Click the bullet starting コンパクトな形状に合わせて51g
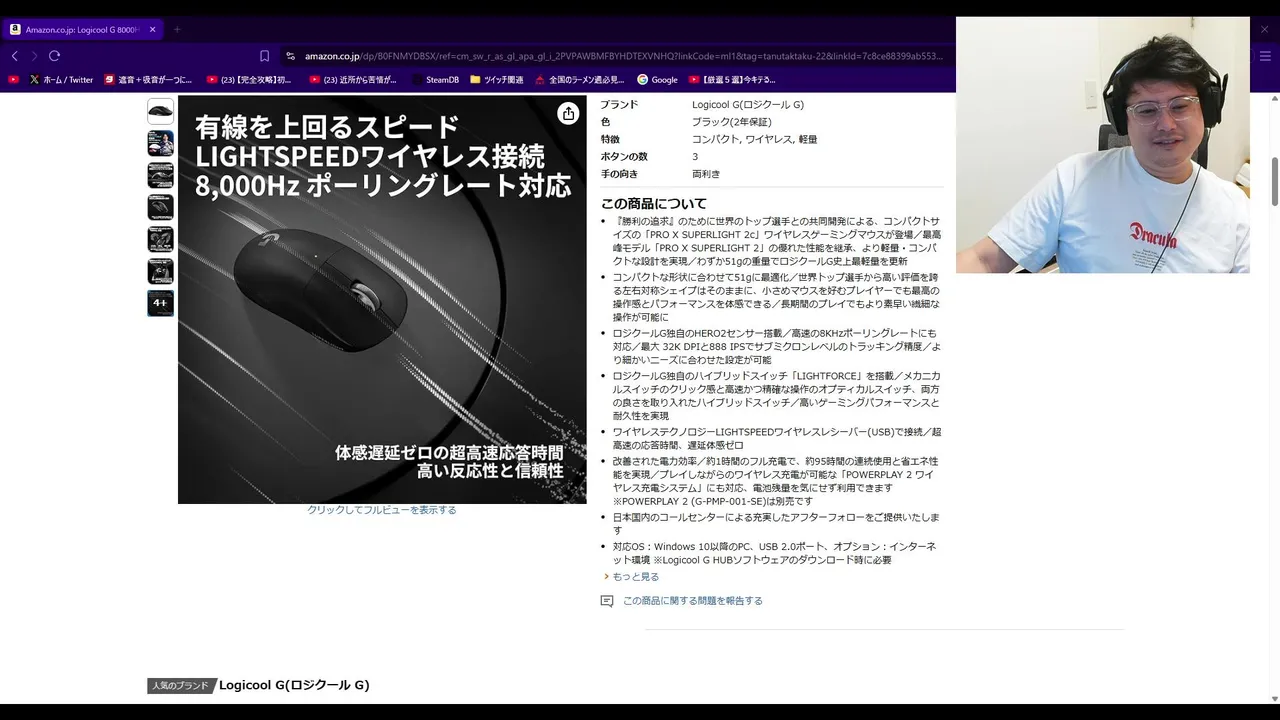 pos(776,297)
